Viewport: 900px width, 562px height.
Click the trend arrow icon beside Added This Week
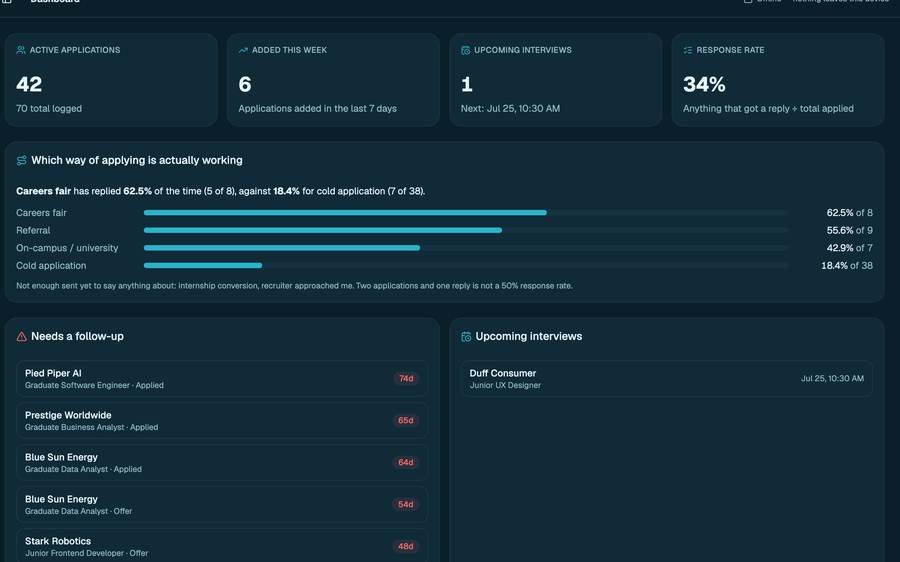pos(243,50)
